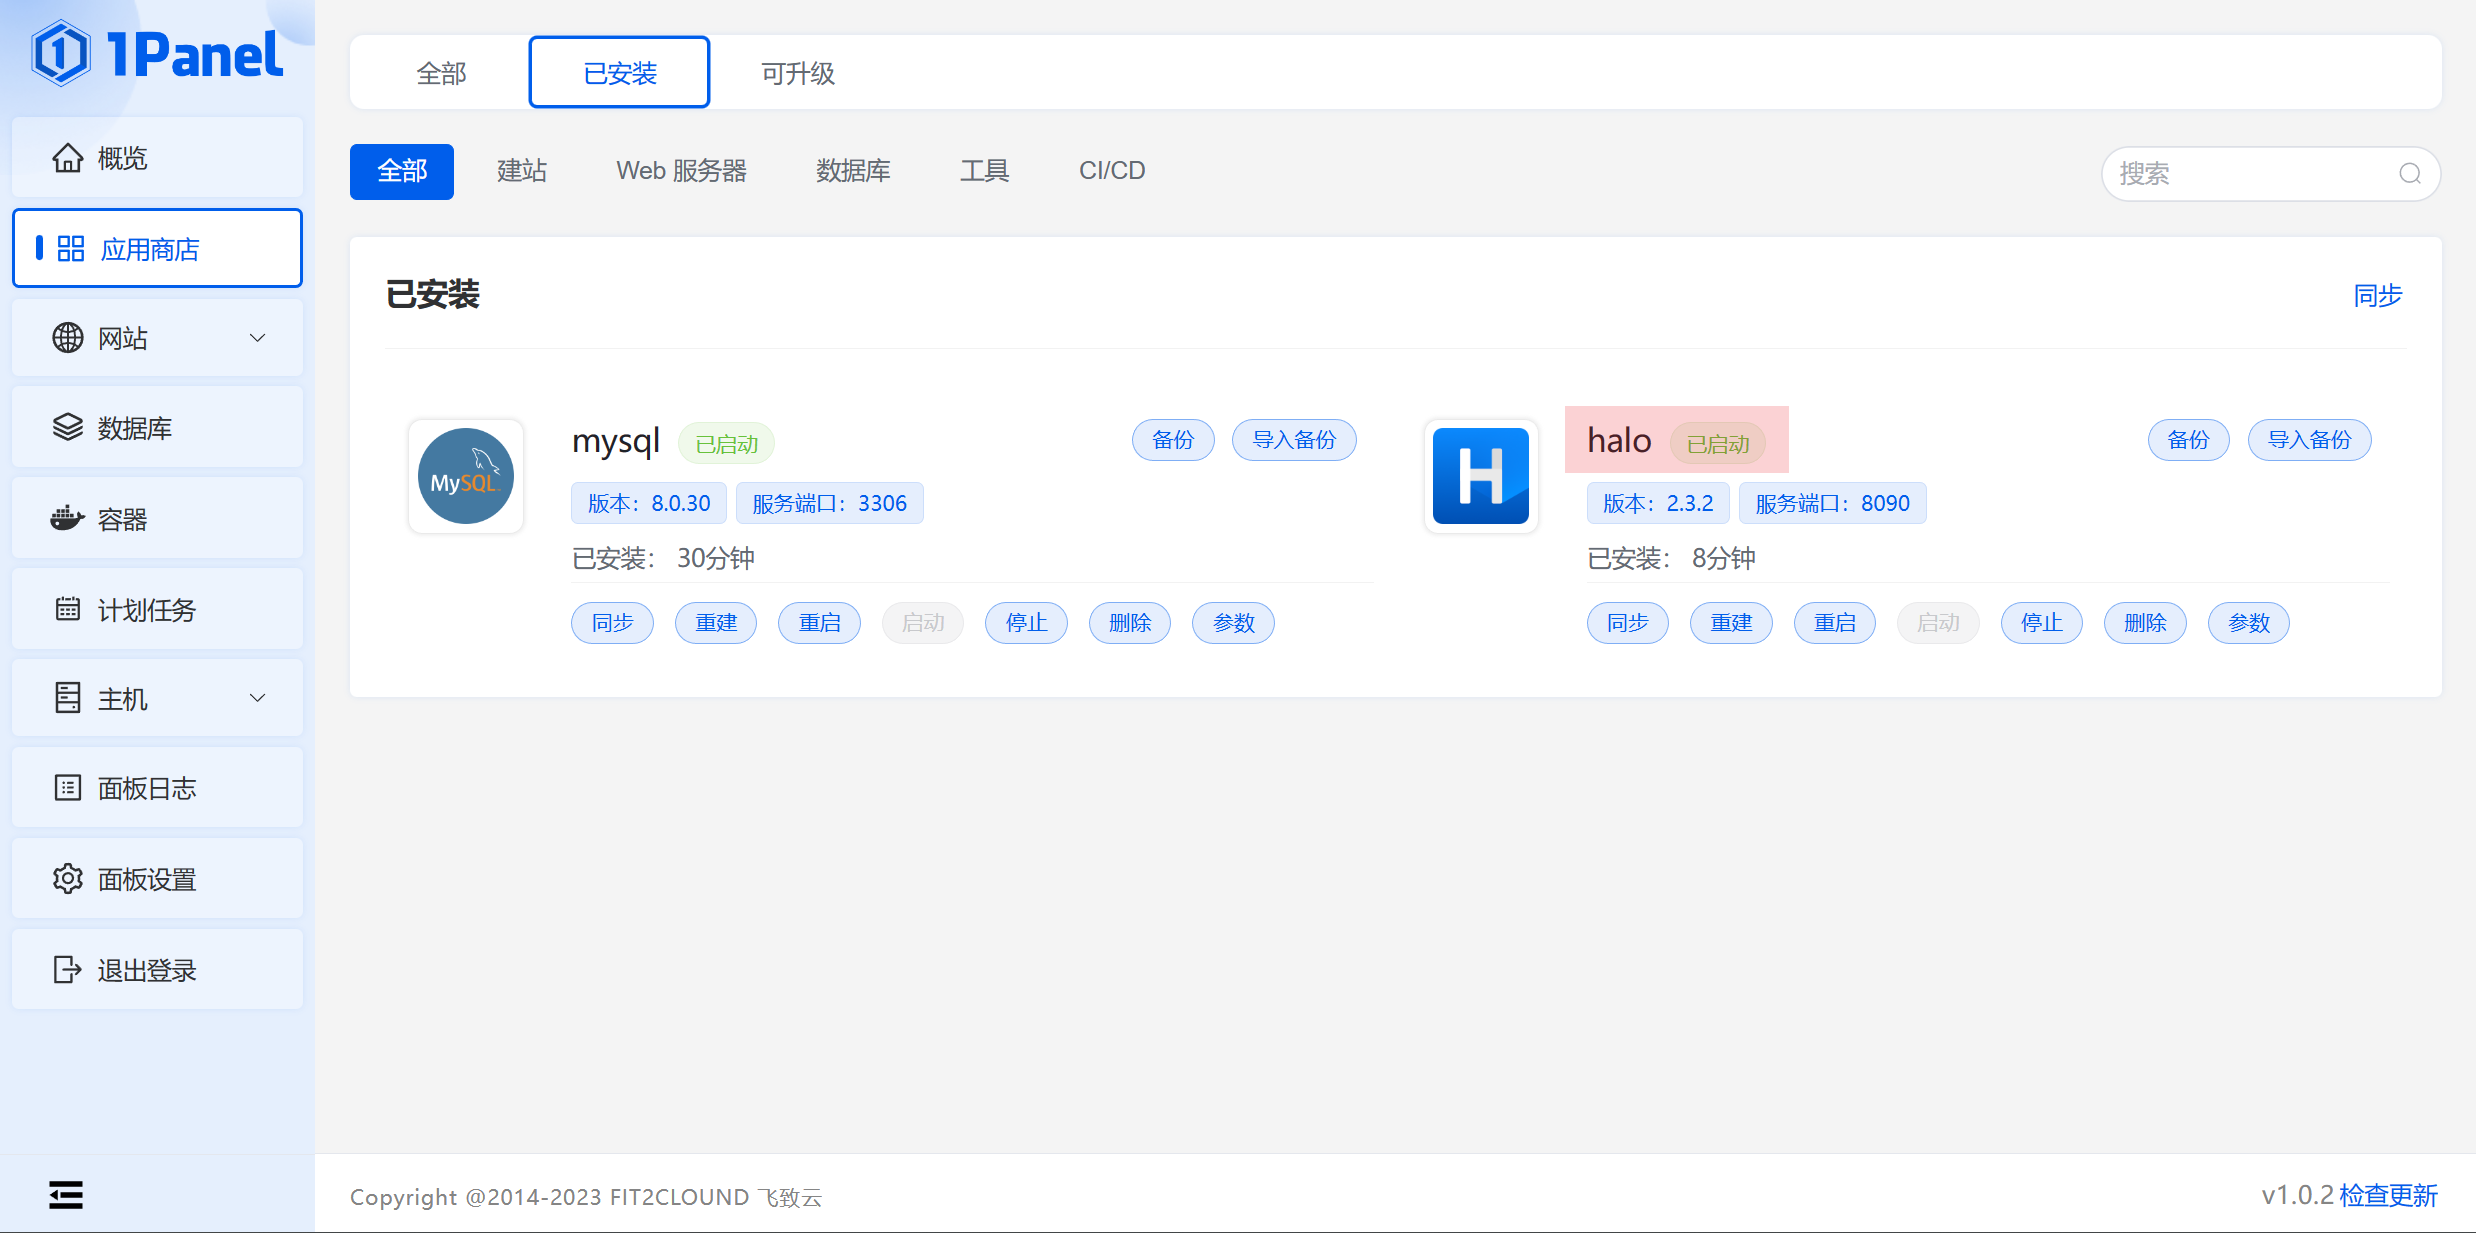Click the 1Panel logo

(x=157, y=54)
